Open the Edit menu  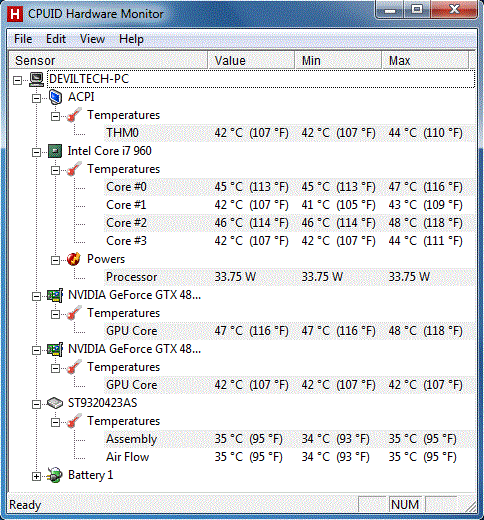coord(56,39)
